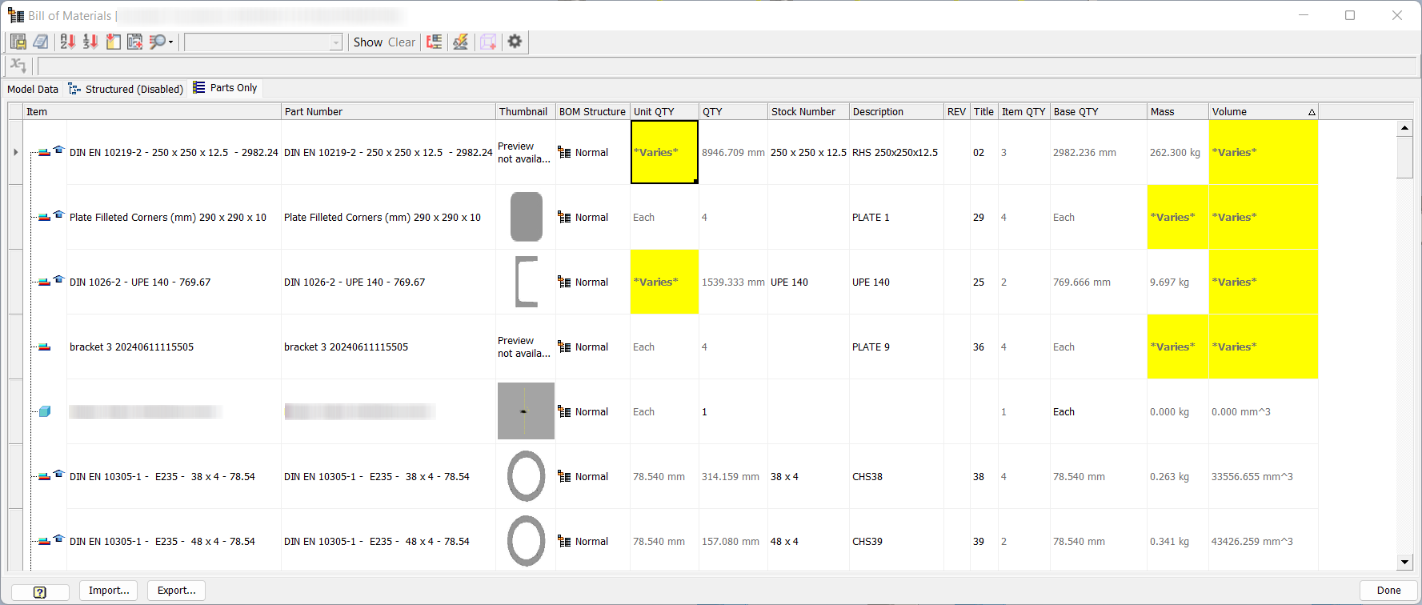Open the View Options magnifier dropdown
The width and height of the screenshot is (1422, 605).
coord(162,42)
